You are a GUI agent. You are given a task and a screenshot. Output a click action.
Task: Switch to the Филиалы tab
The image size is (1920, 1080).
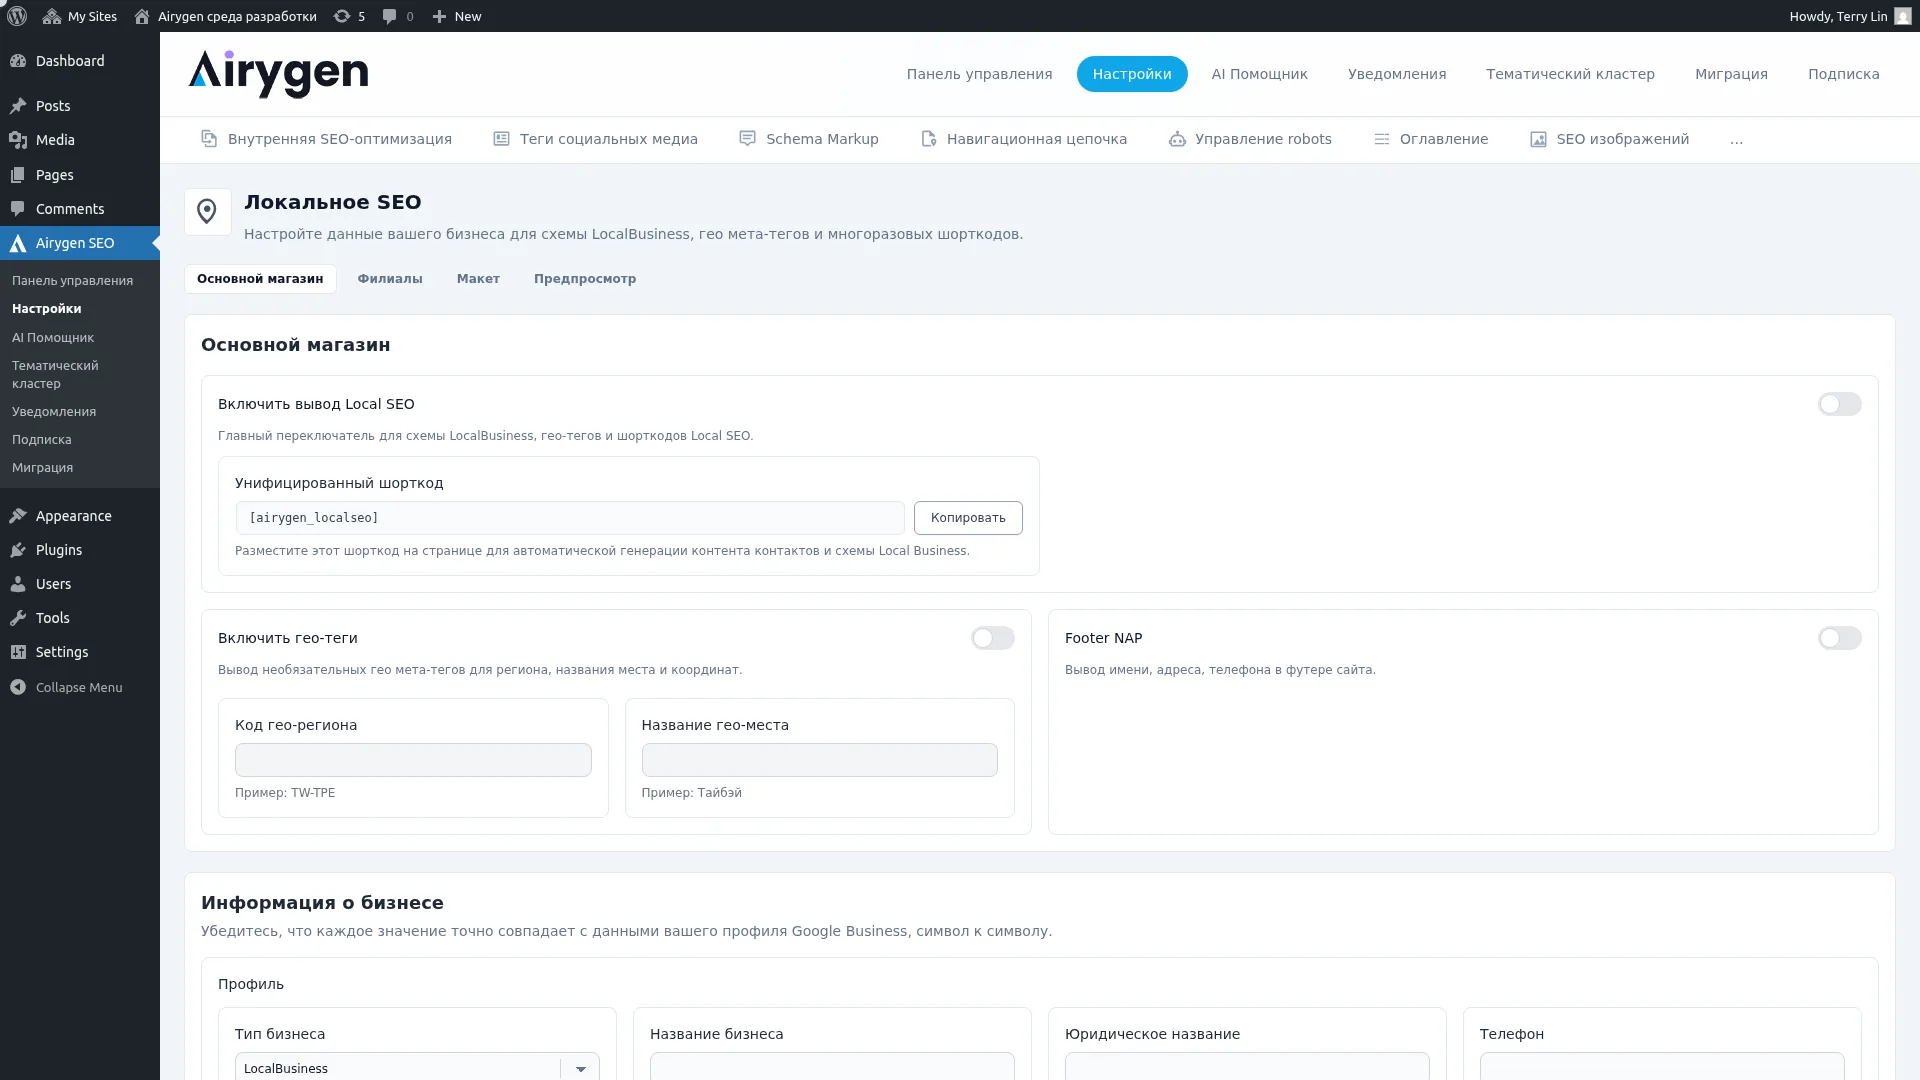tap(390, 279)
